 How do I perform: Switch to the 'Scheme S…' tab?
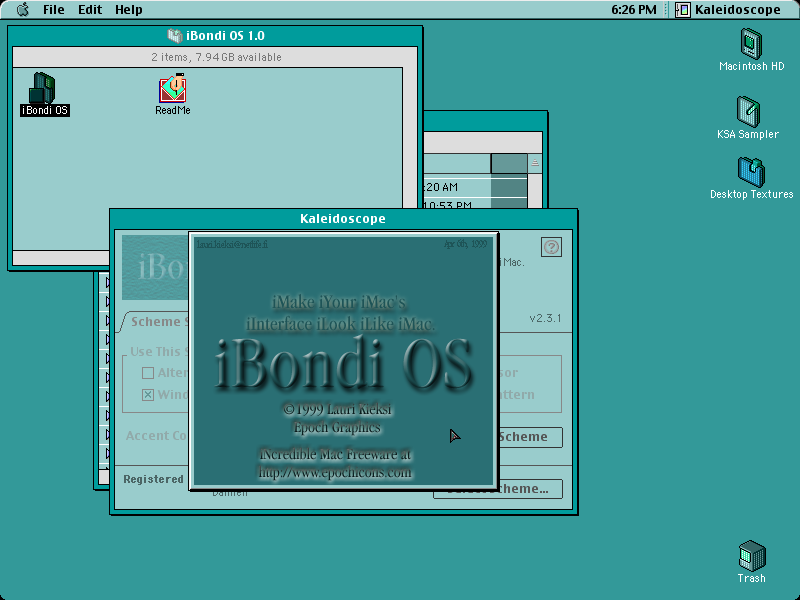(156, 322)
